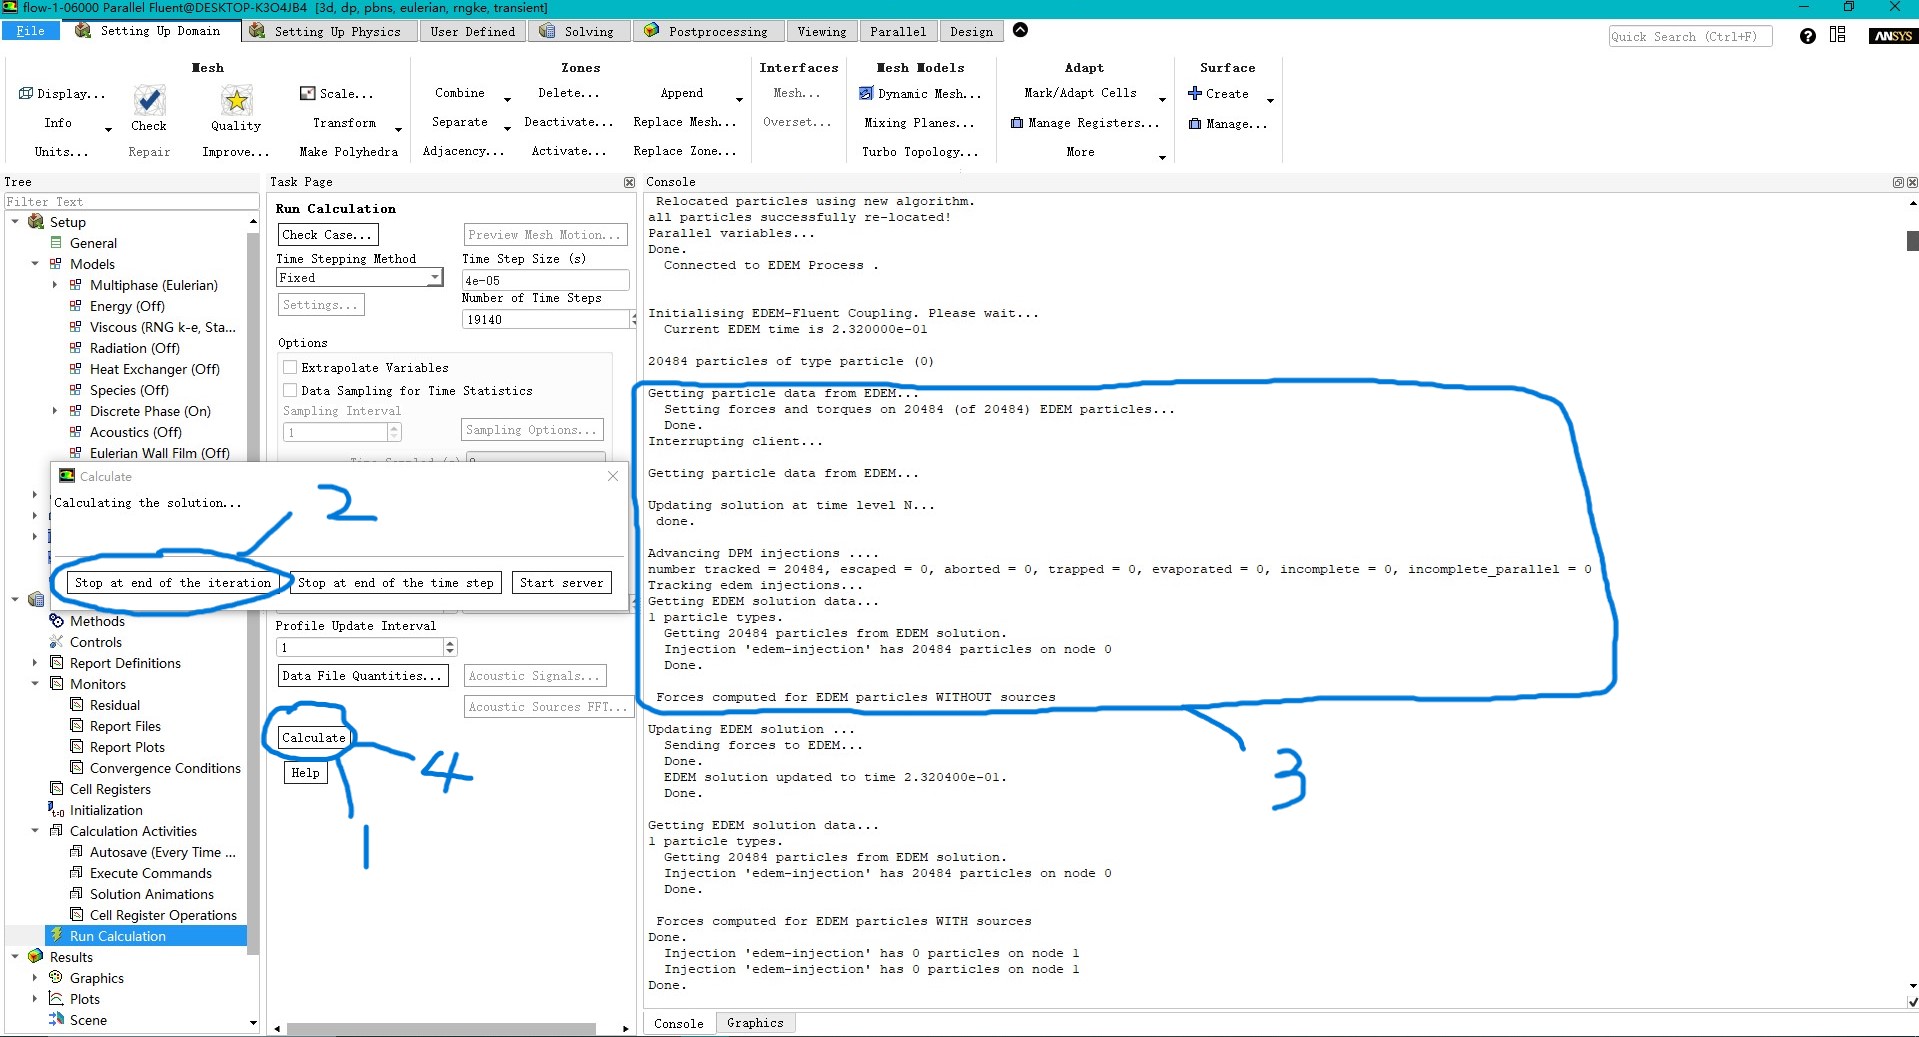Open Dynamic Mesh settings icon
The width and height of the screenshot is (1919, 1037).
[866, 93]
